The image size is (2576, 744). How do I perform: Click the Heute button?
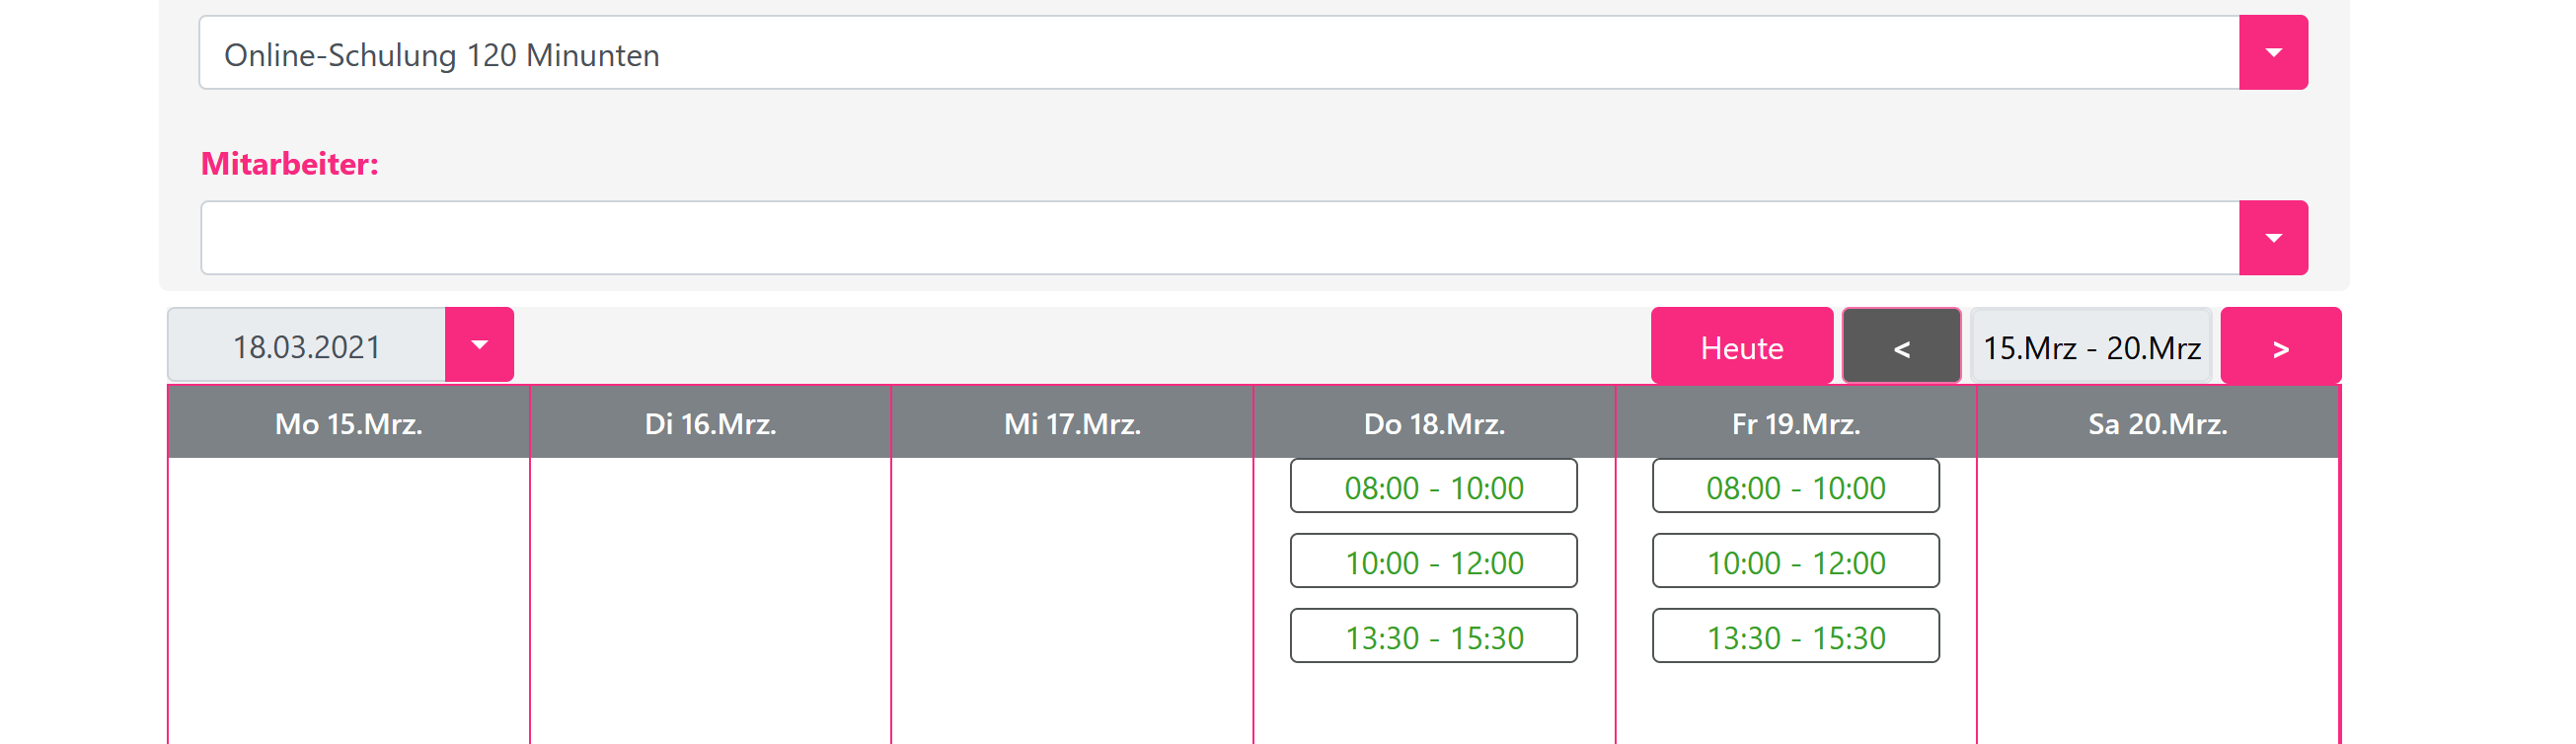(1741, 346)
